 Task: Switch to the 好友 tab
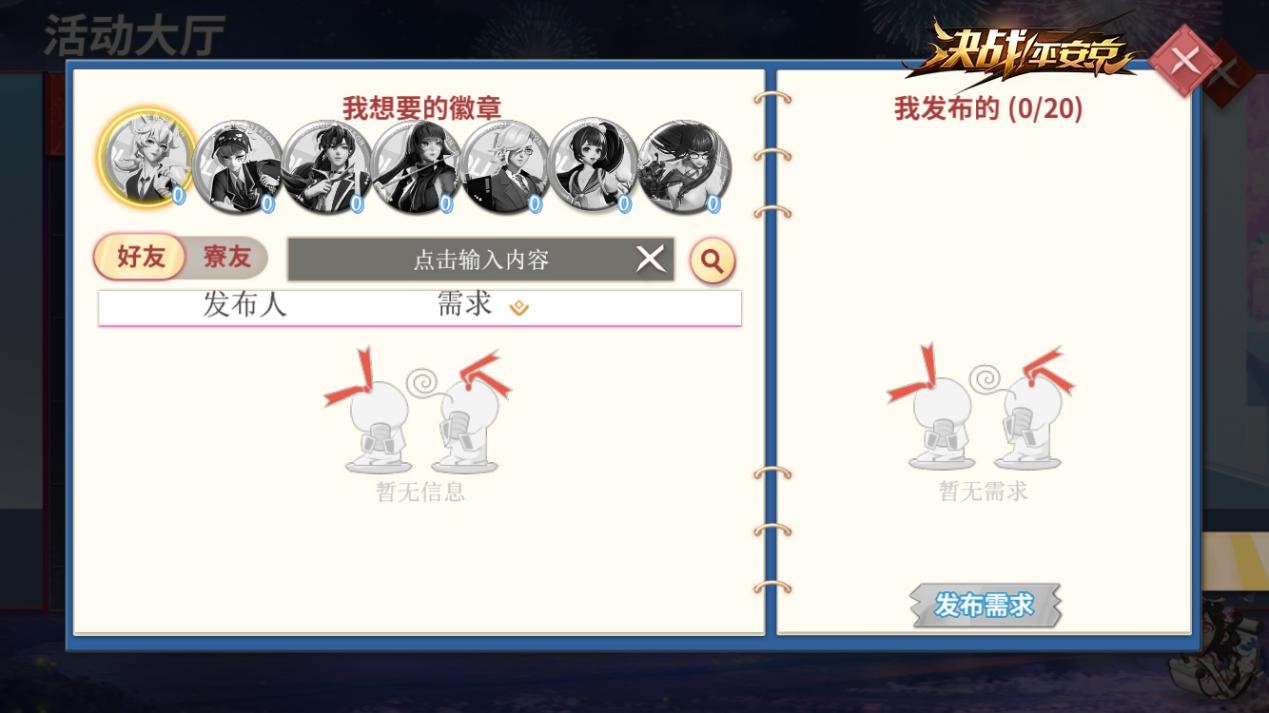pos(140,257)
